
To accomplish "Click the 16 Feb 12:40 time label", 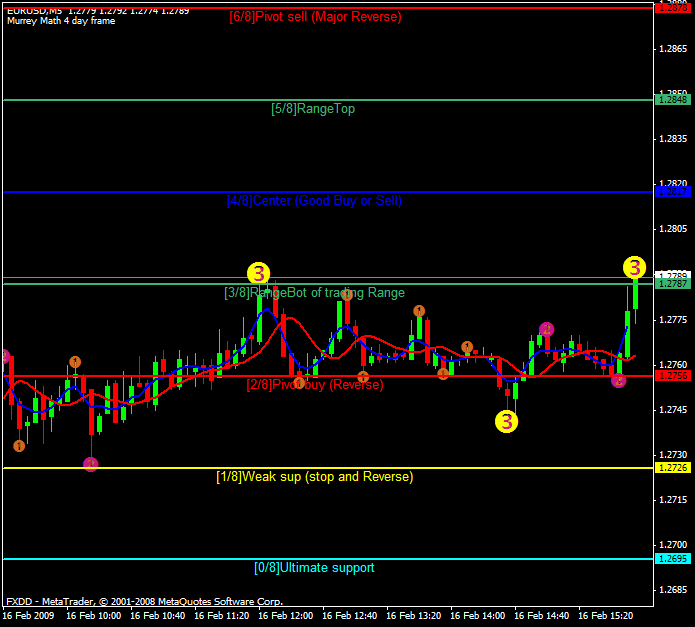I will point(350,615).
